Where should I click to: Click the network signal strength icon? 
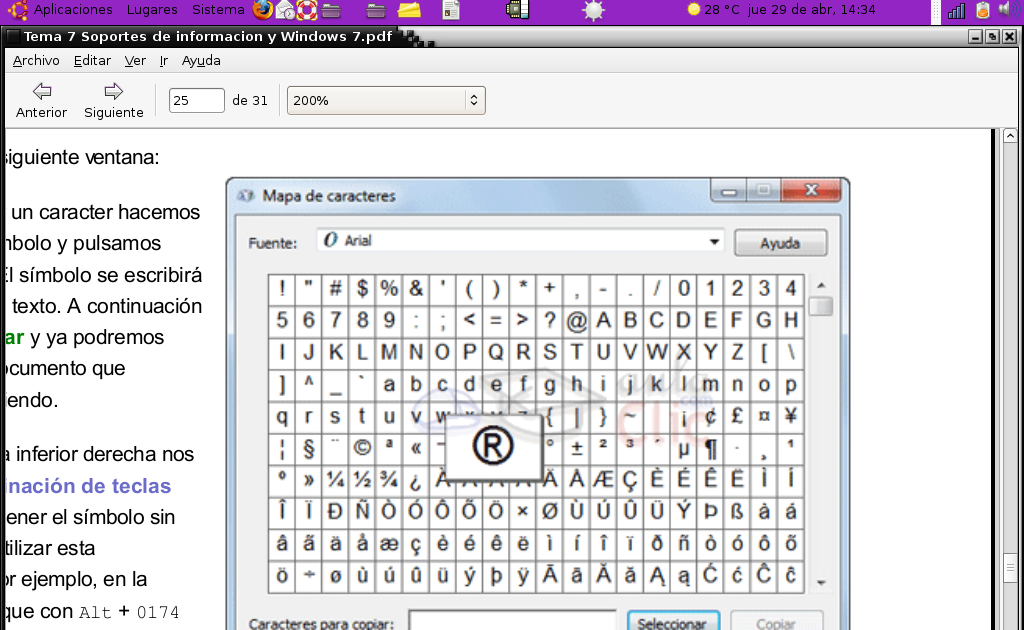point(957,10)
